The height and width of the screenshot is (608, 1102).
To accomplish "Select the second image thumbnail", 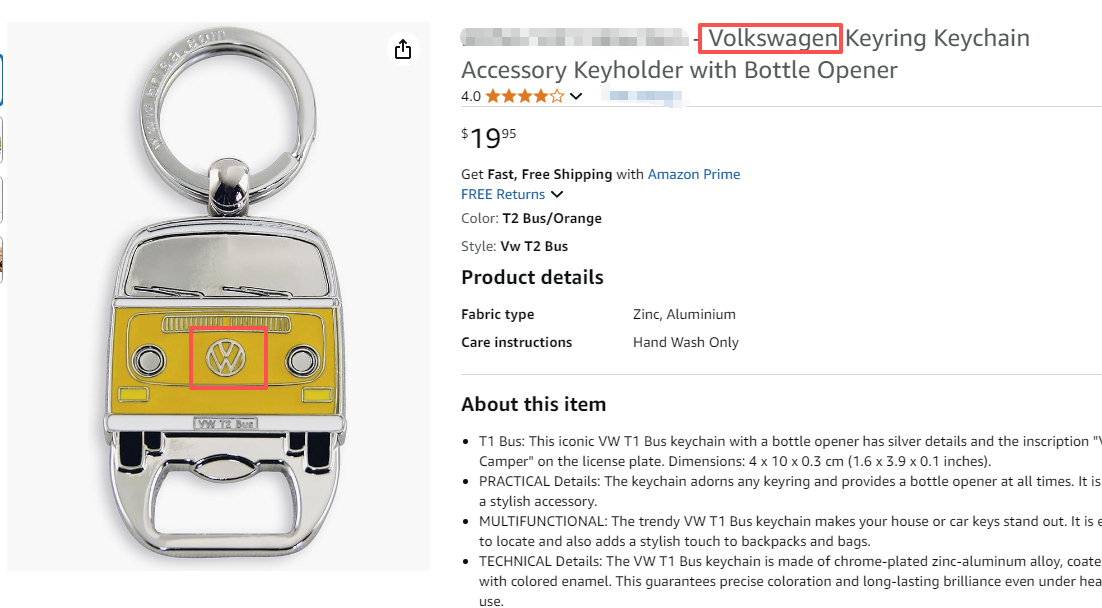I will click(1, 139).
